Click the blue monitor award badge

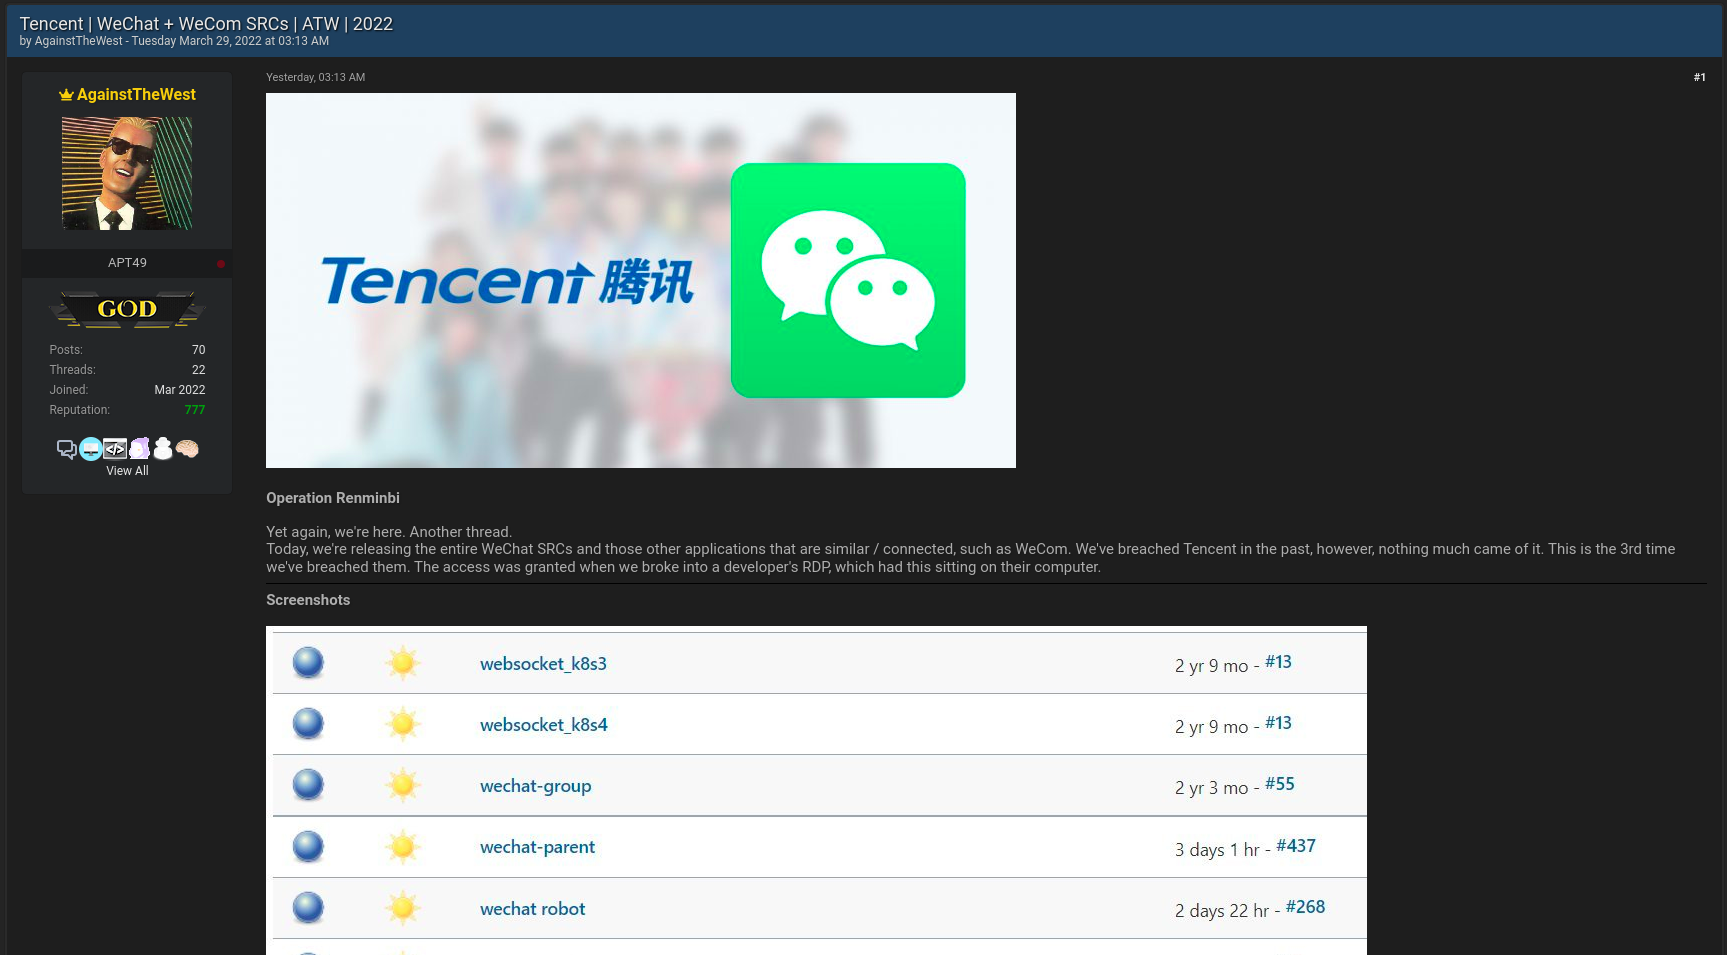[90, 449]
